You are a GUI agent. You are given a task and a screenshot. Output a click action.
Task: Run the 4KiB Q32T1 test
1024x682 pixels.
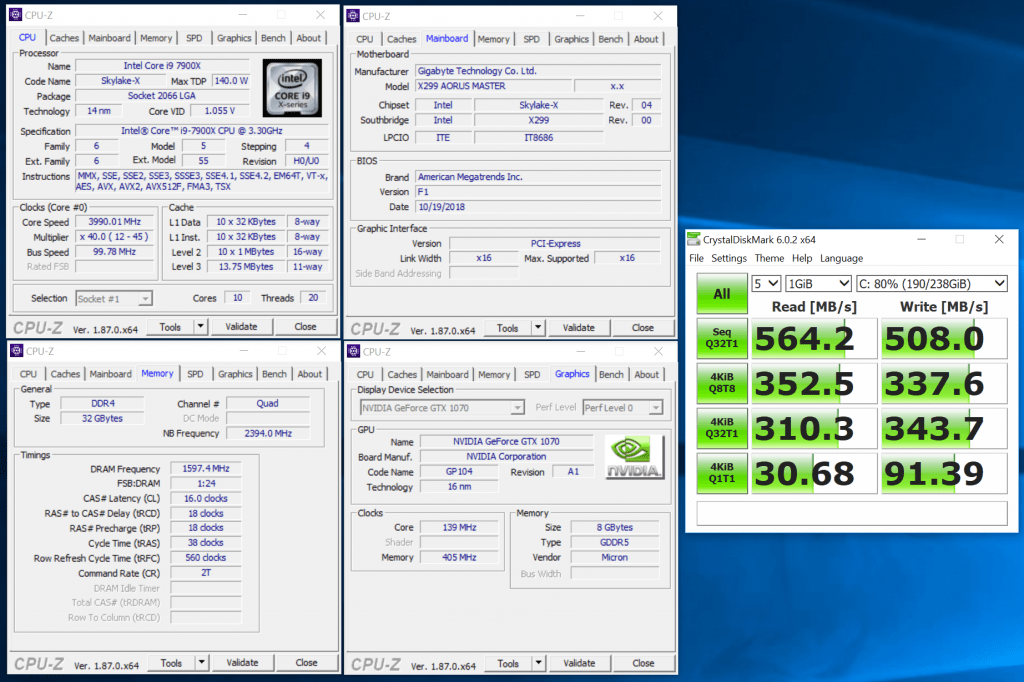720,428
